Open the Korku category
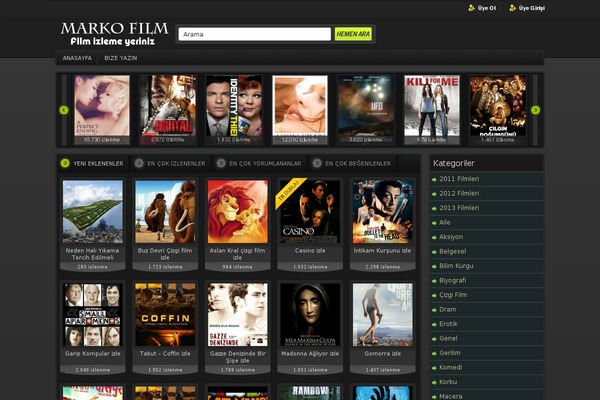Screen dimensions: 600x400 point(448,382)
